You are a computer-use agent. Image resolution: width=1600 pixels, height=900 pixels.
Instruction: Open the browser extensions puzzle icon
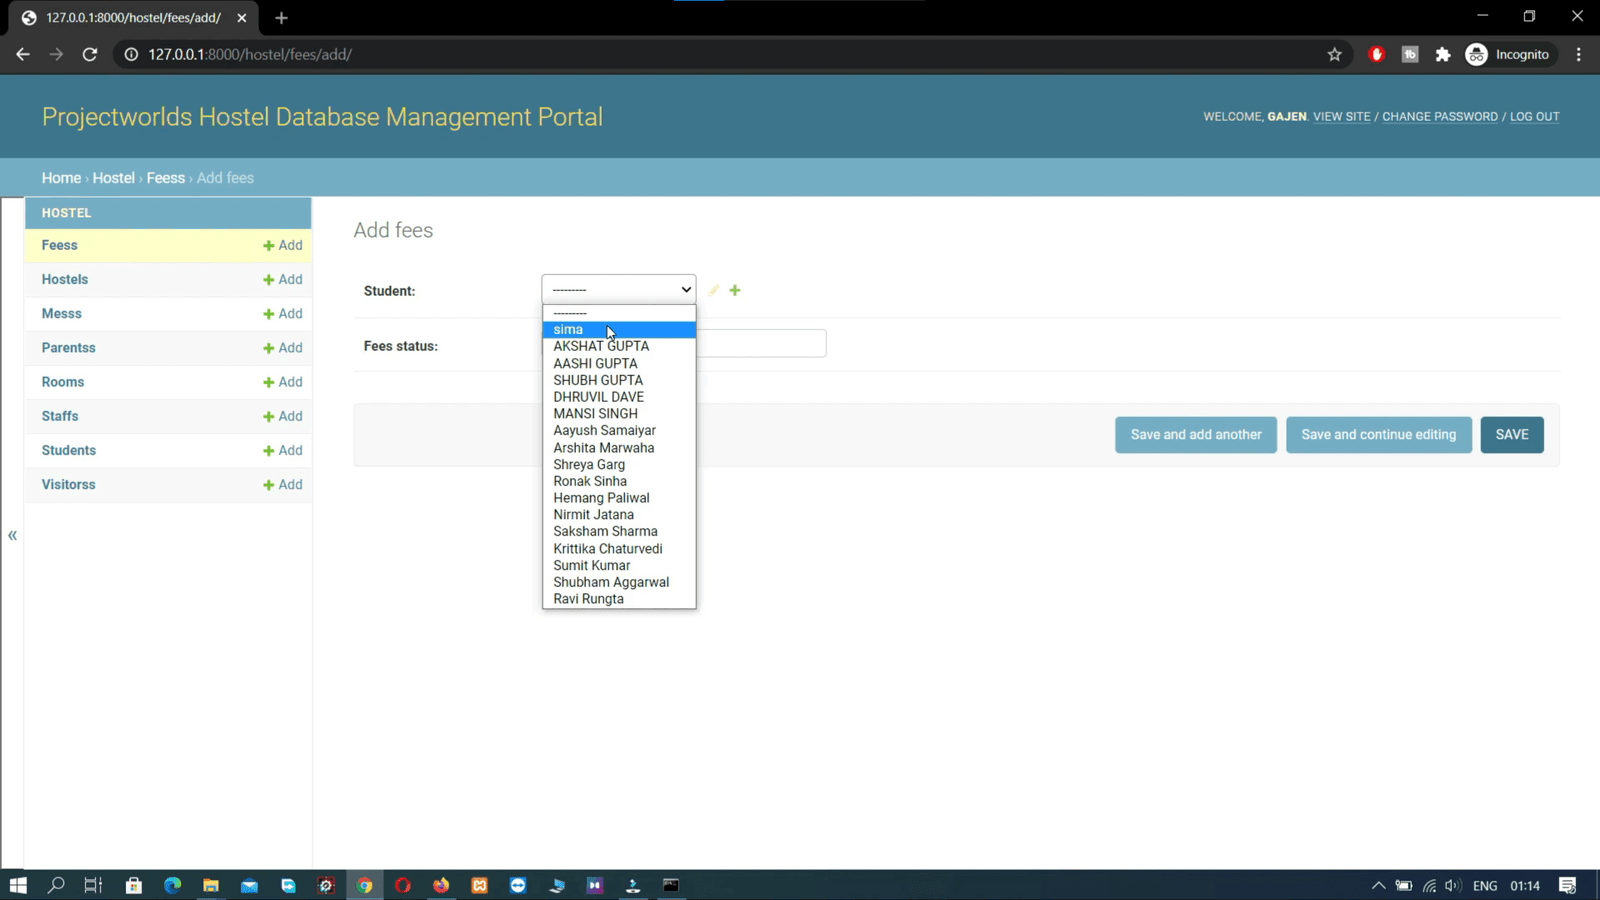pyautogui.click(x=1442, y=55)
